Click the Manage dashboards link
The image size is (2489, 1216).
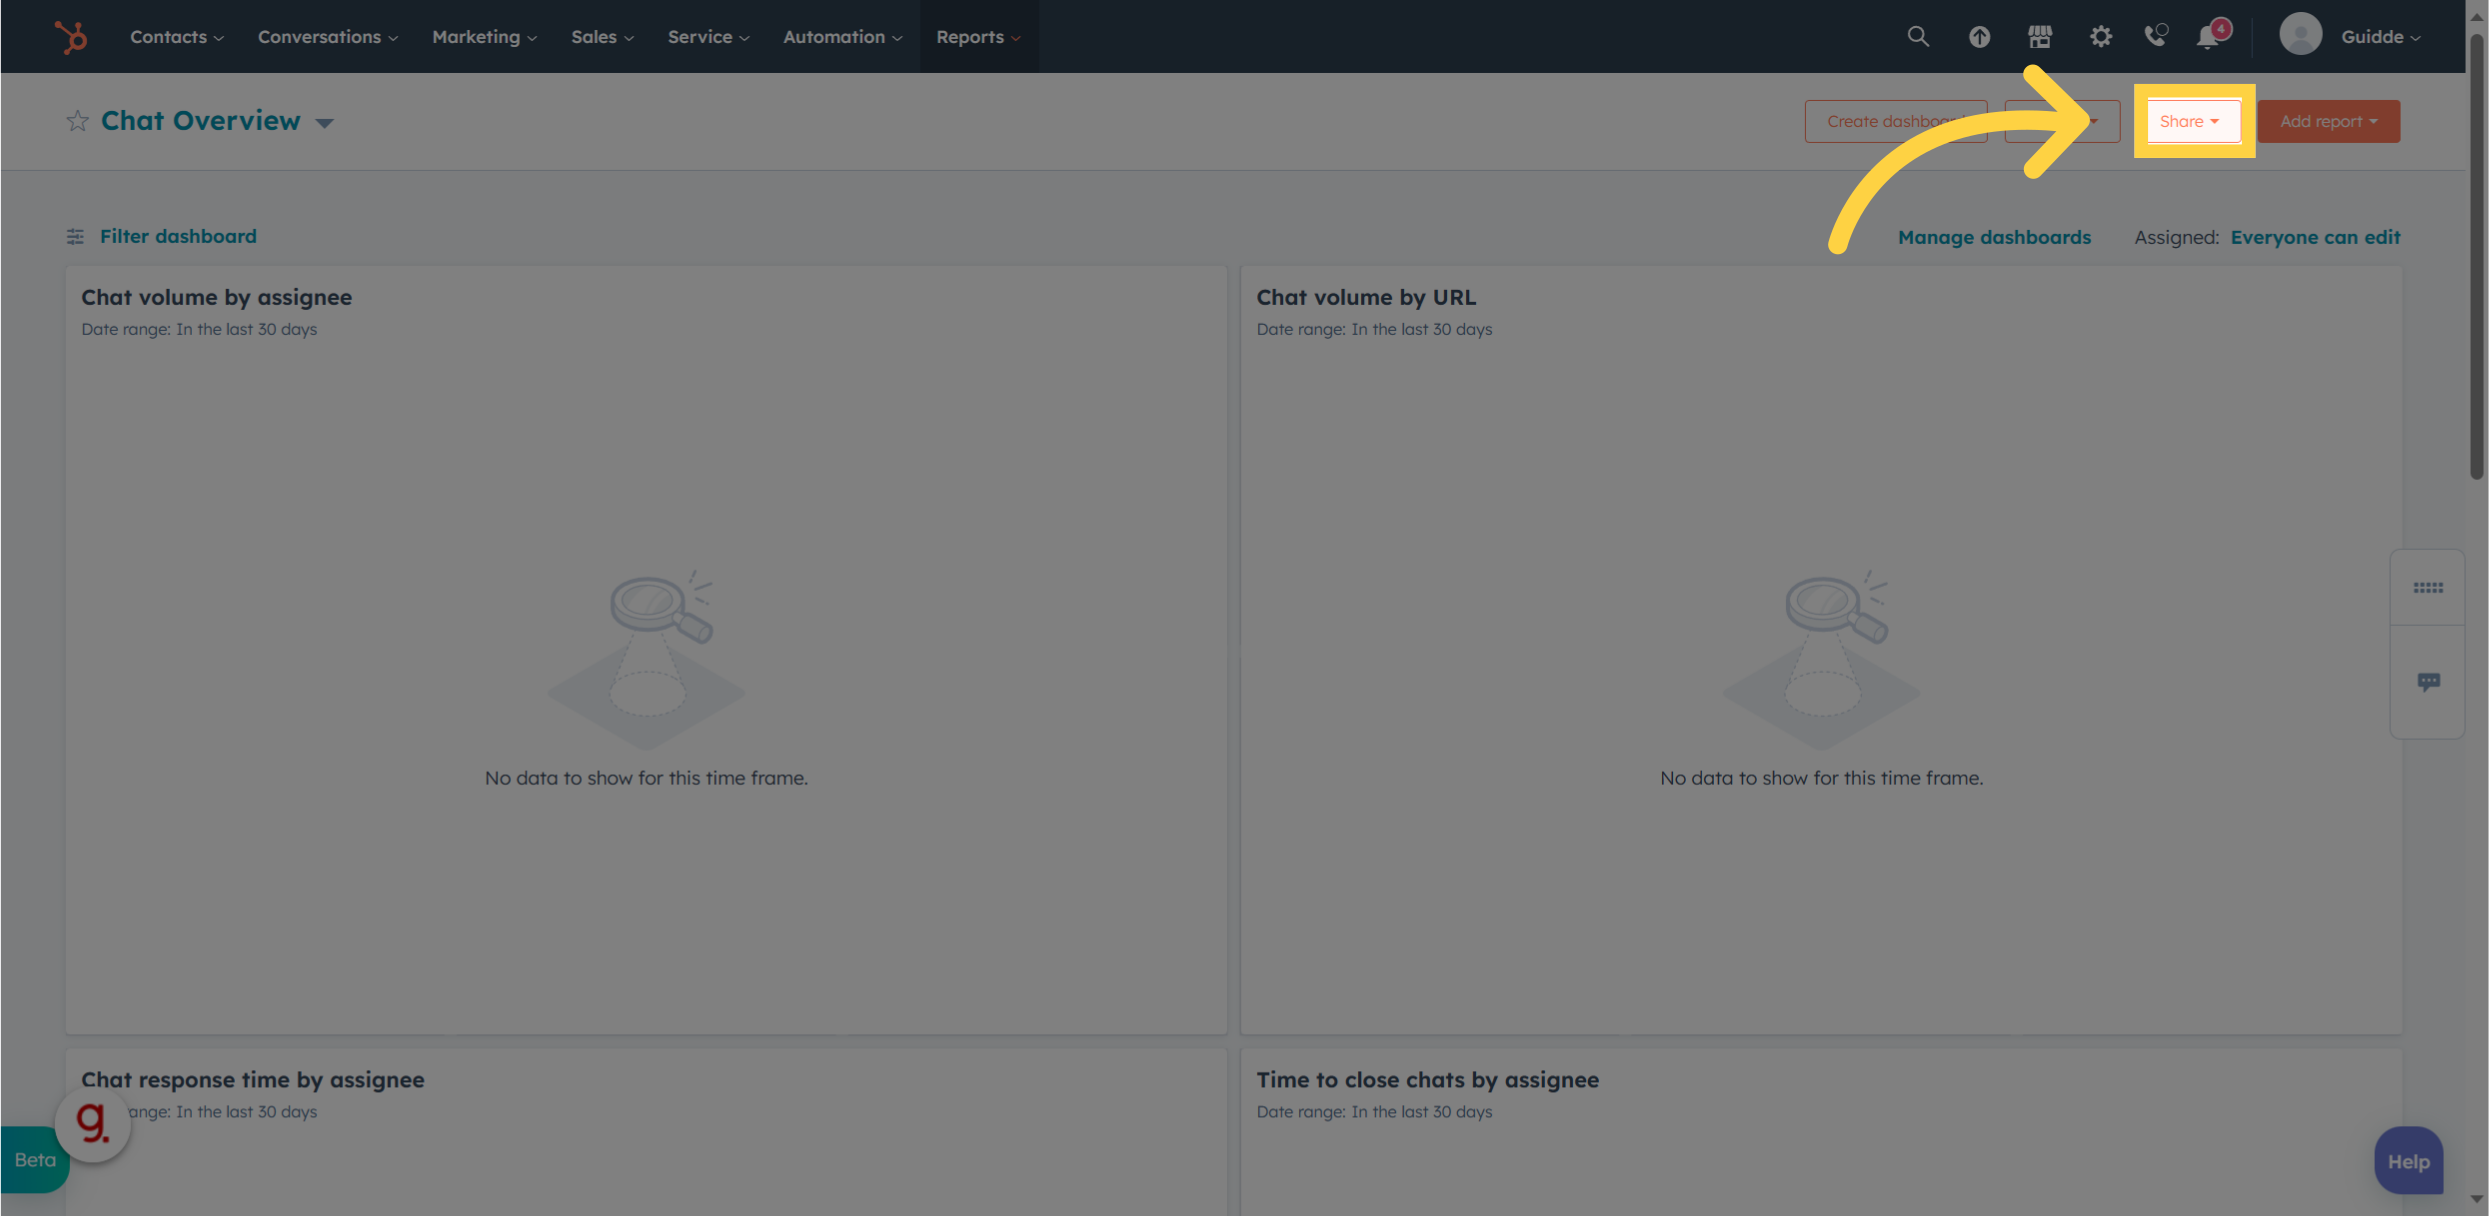[x=1994, y=237]
